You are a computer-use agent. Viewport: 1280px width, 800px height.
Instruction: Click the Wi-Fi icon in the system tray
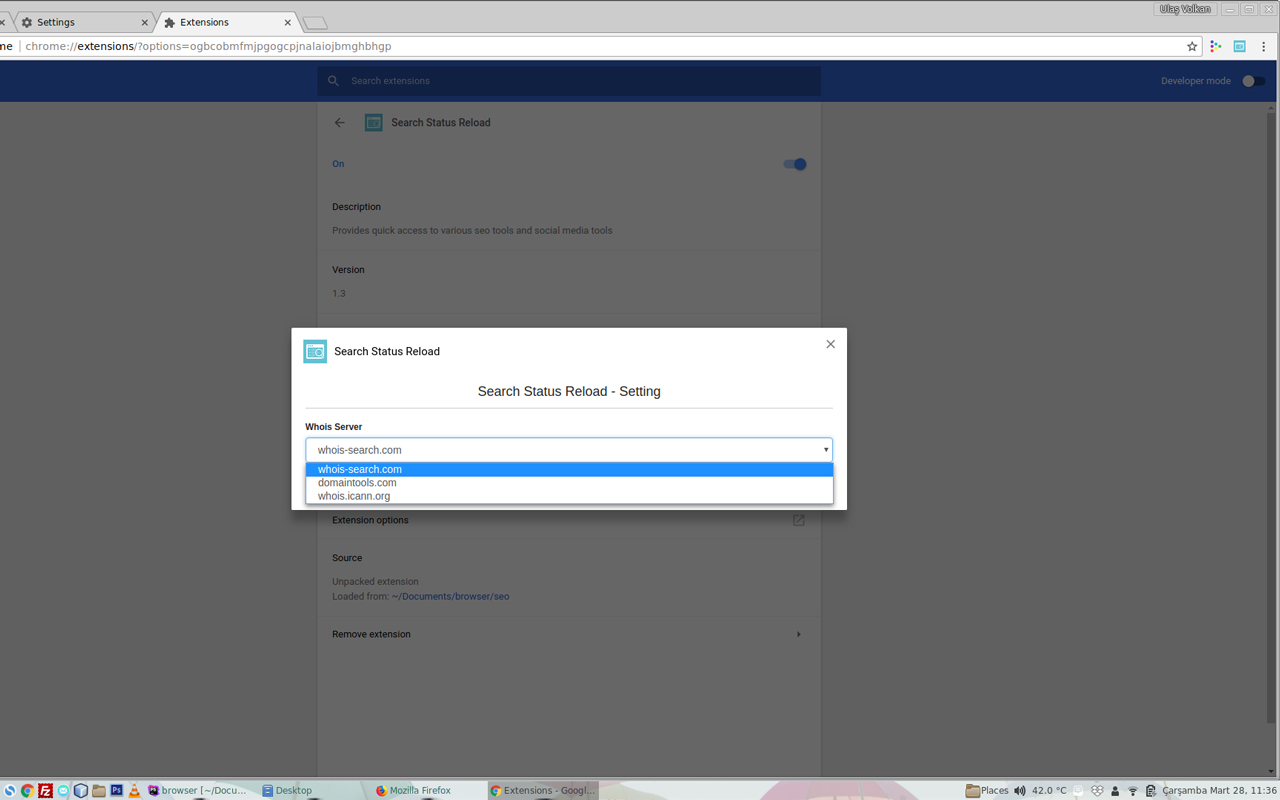[1133, 791]
